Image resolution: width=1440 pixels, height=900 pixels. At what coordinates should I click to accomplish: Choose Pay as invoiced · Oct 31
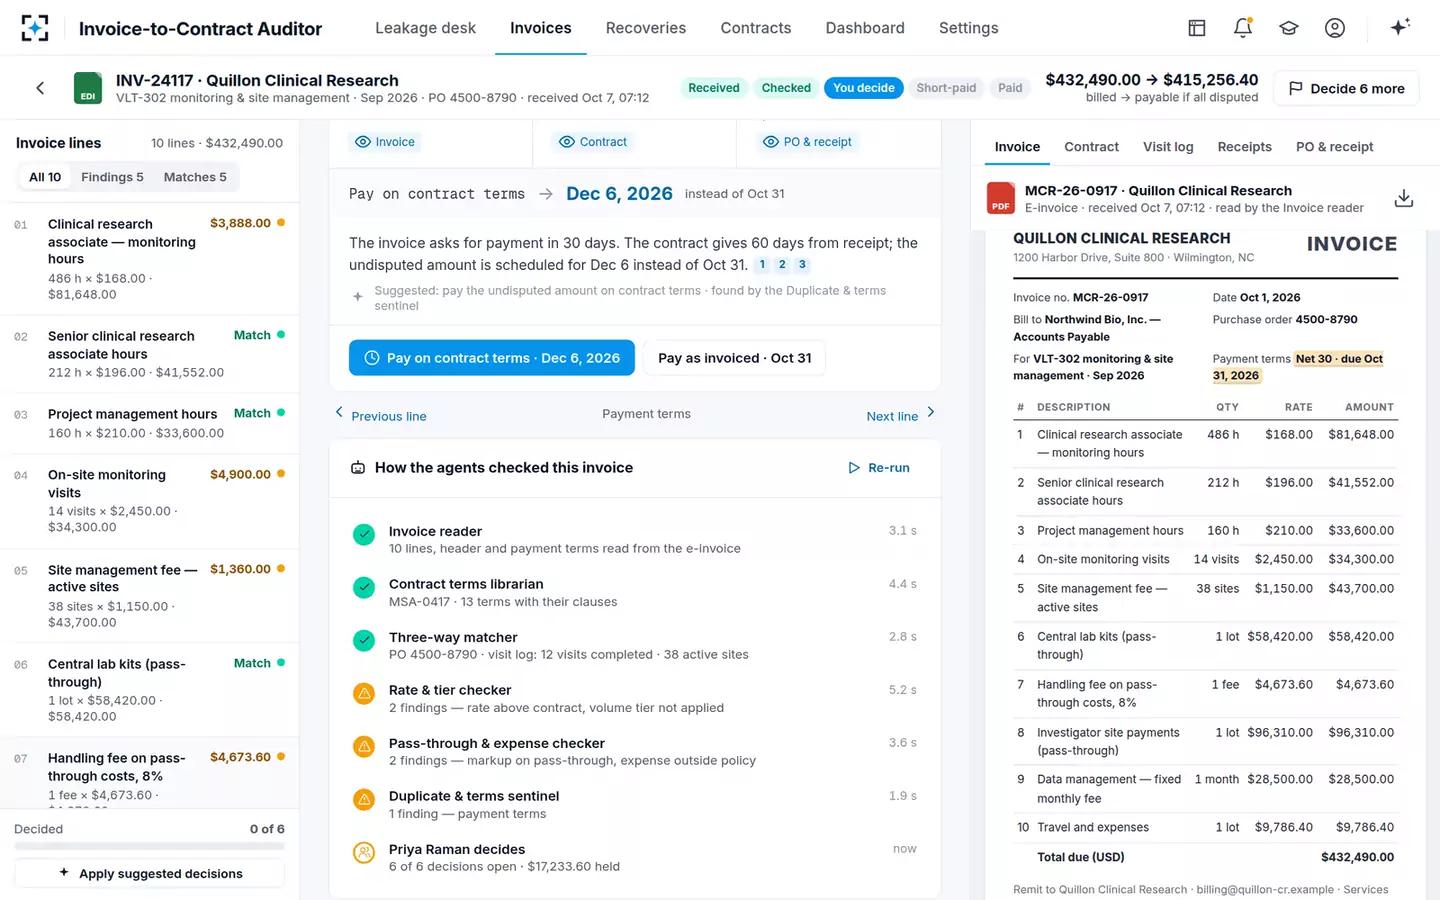(735, 358)
